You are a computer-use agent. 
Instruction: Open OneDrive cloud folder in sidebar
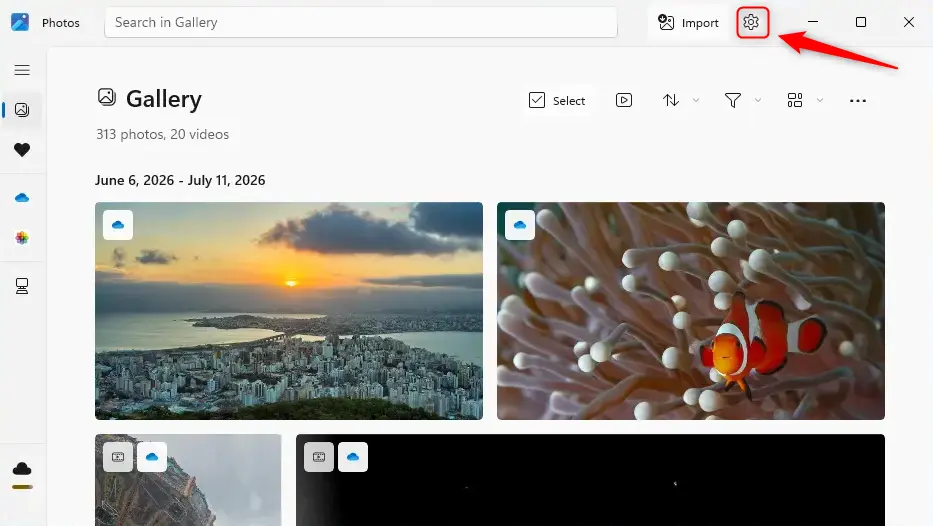click(x=22, y=198)
